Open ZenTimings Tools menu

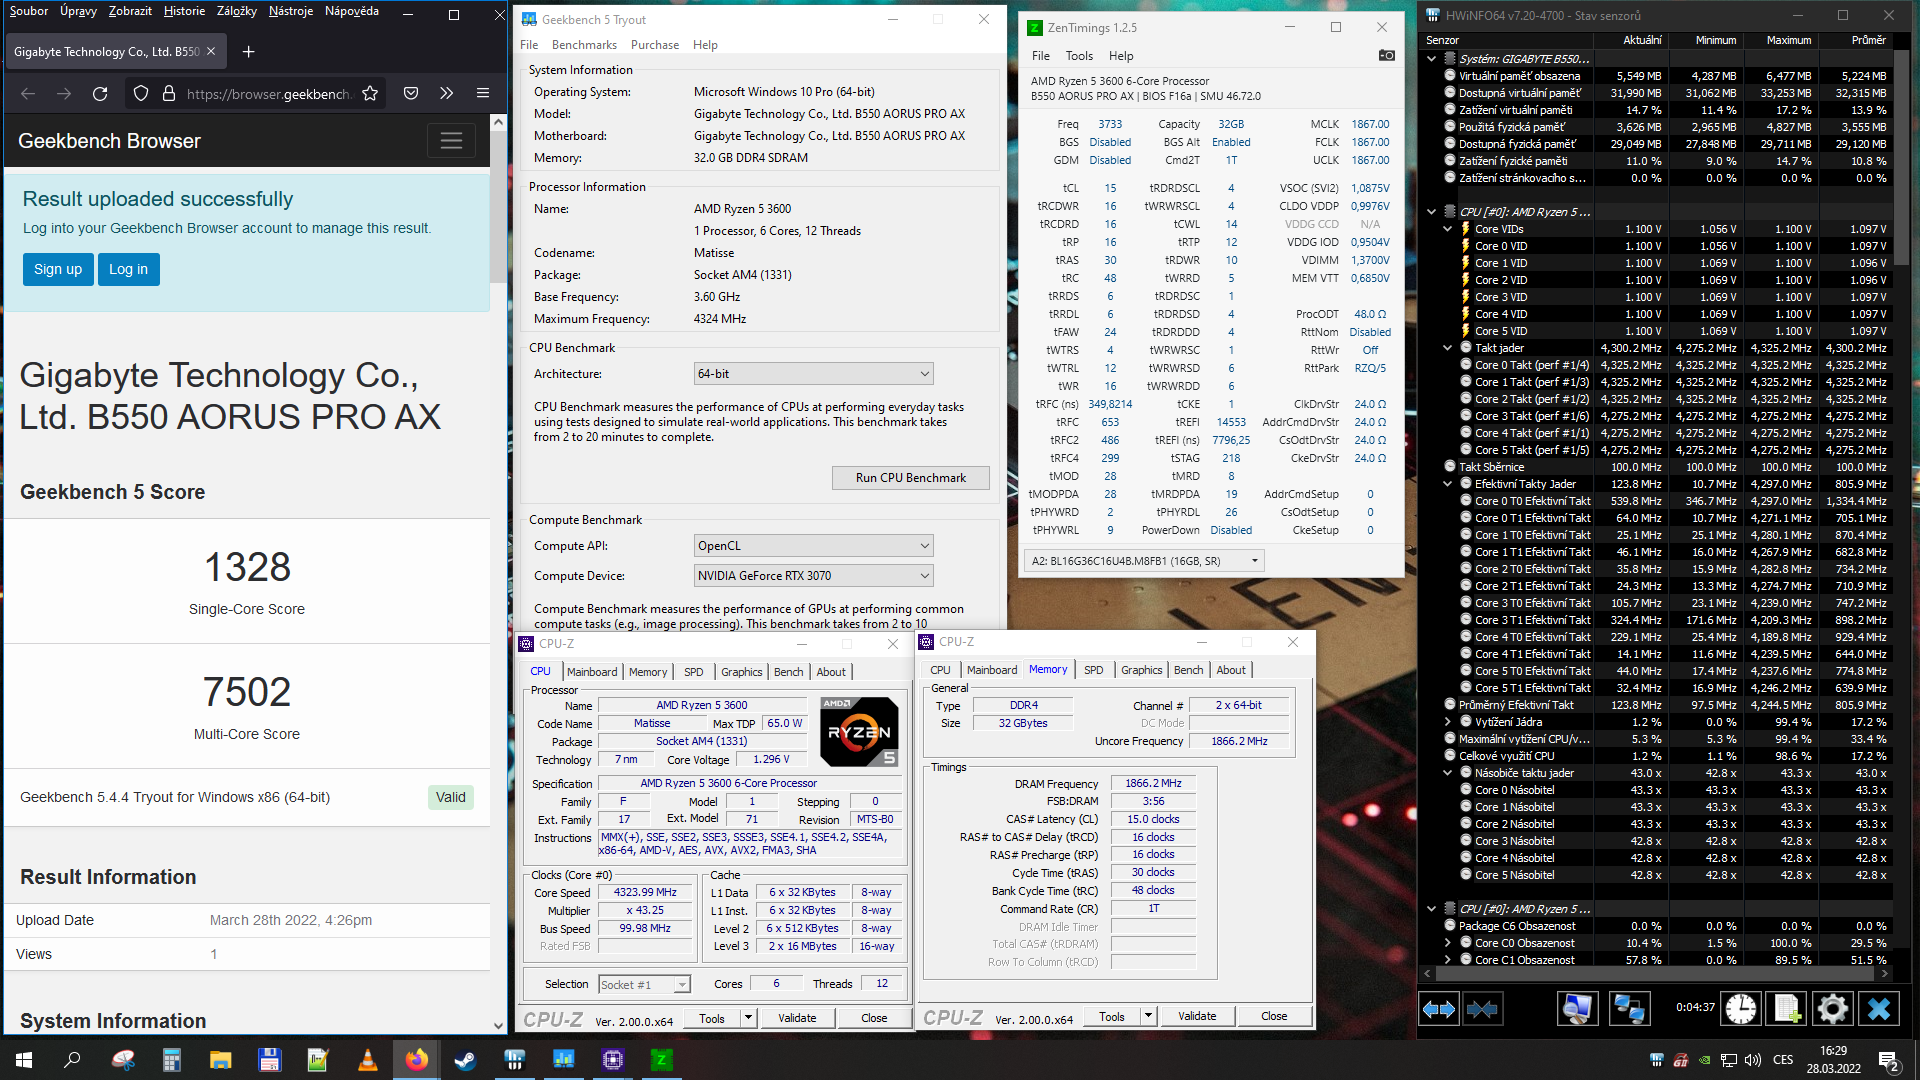pyautogui.click(x=1079, y=56)
